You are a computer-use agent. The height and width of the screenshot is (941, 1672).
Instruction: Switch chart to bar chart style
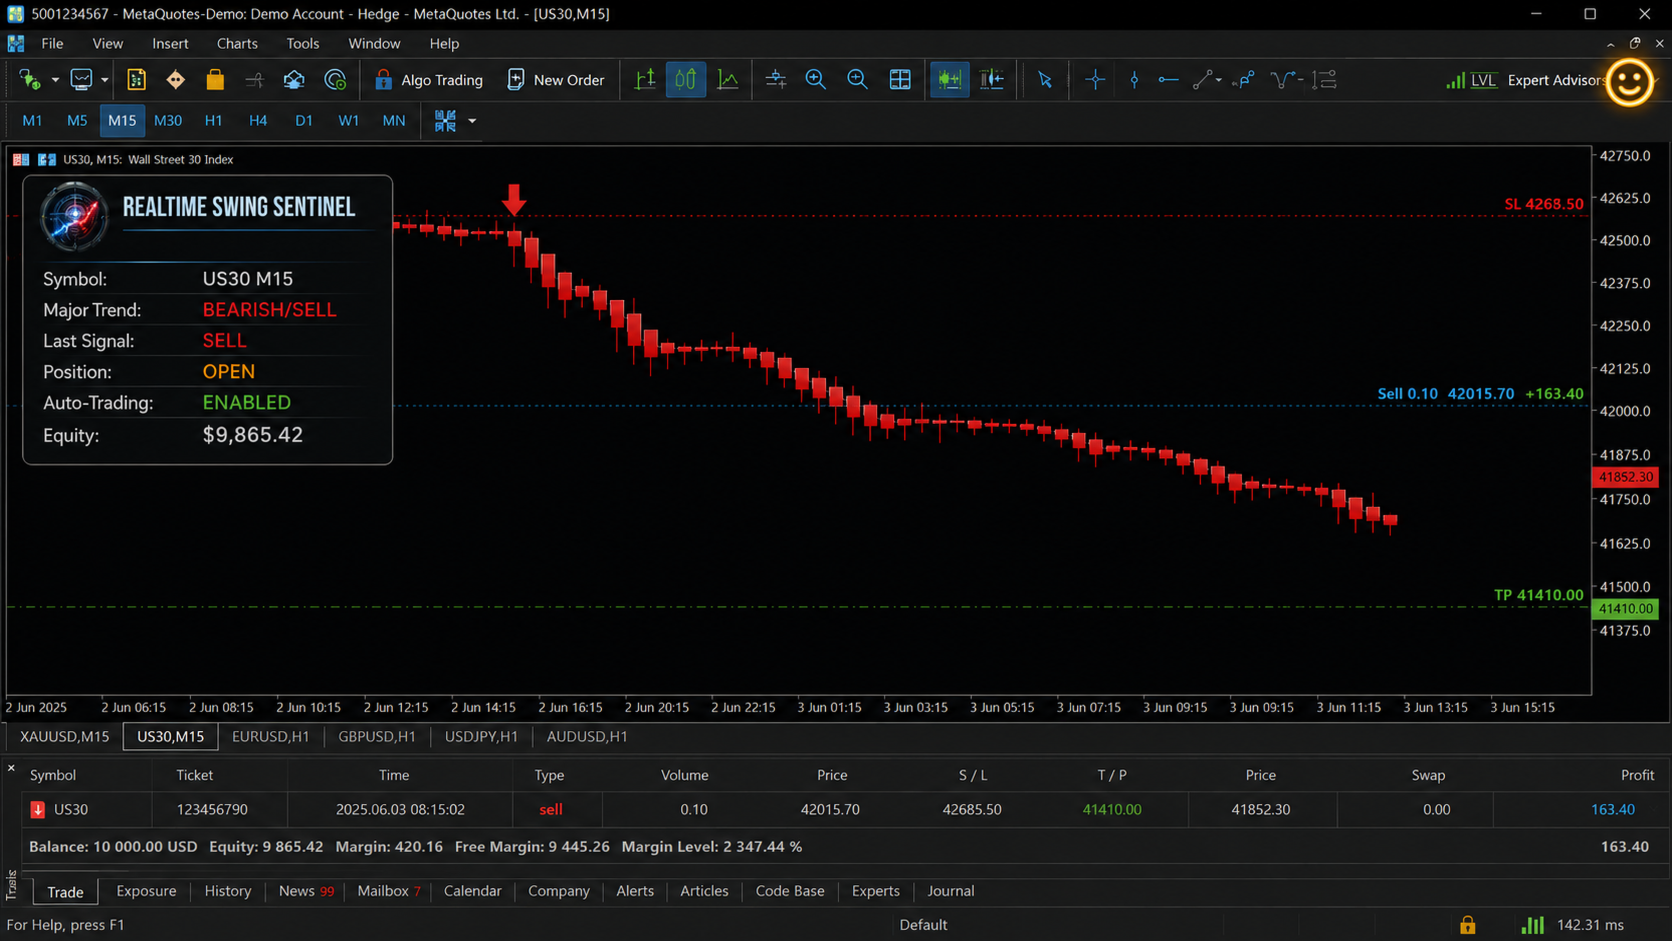645,80
